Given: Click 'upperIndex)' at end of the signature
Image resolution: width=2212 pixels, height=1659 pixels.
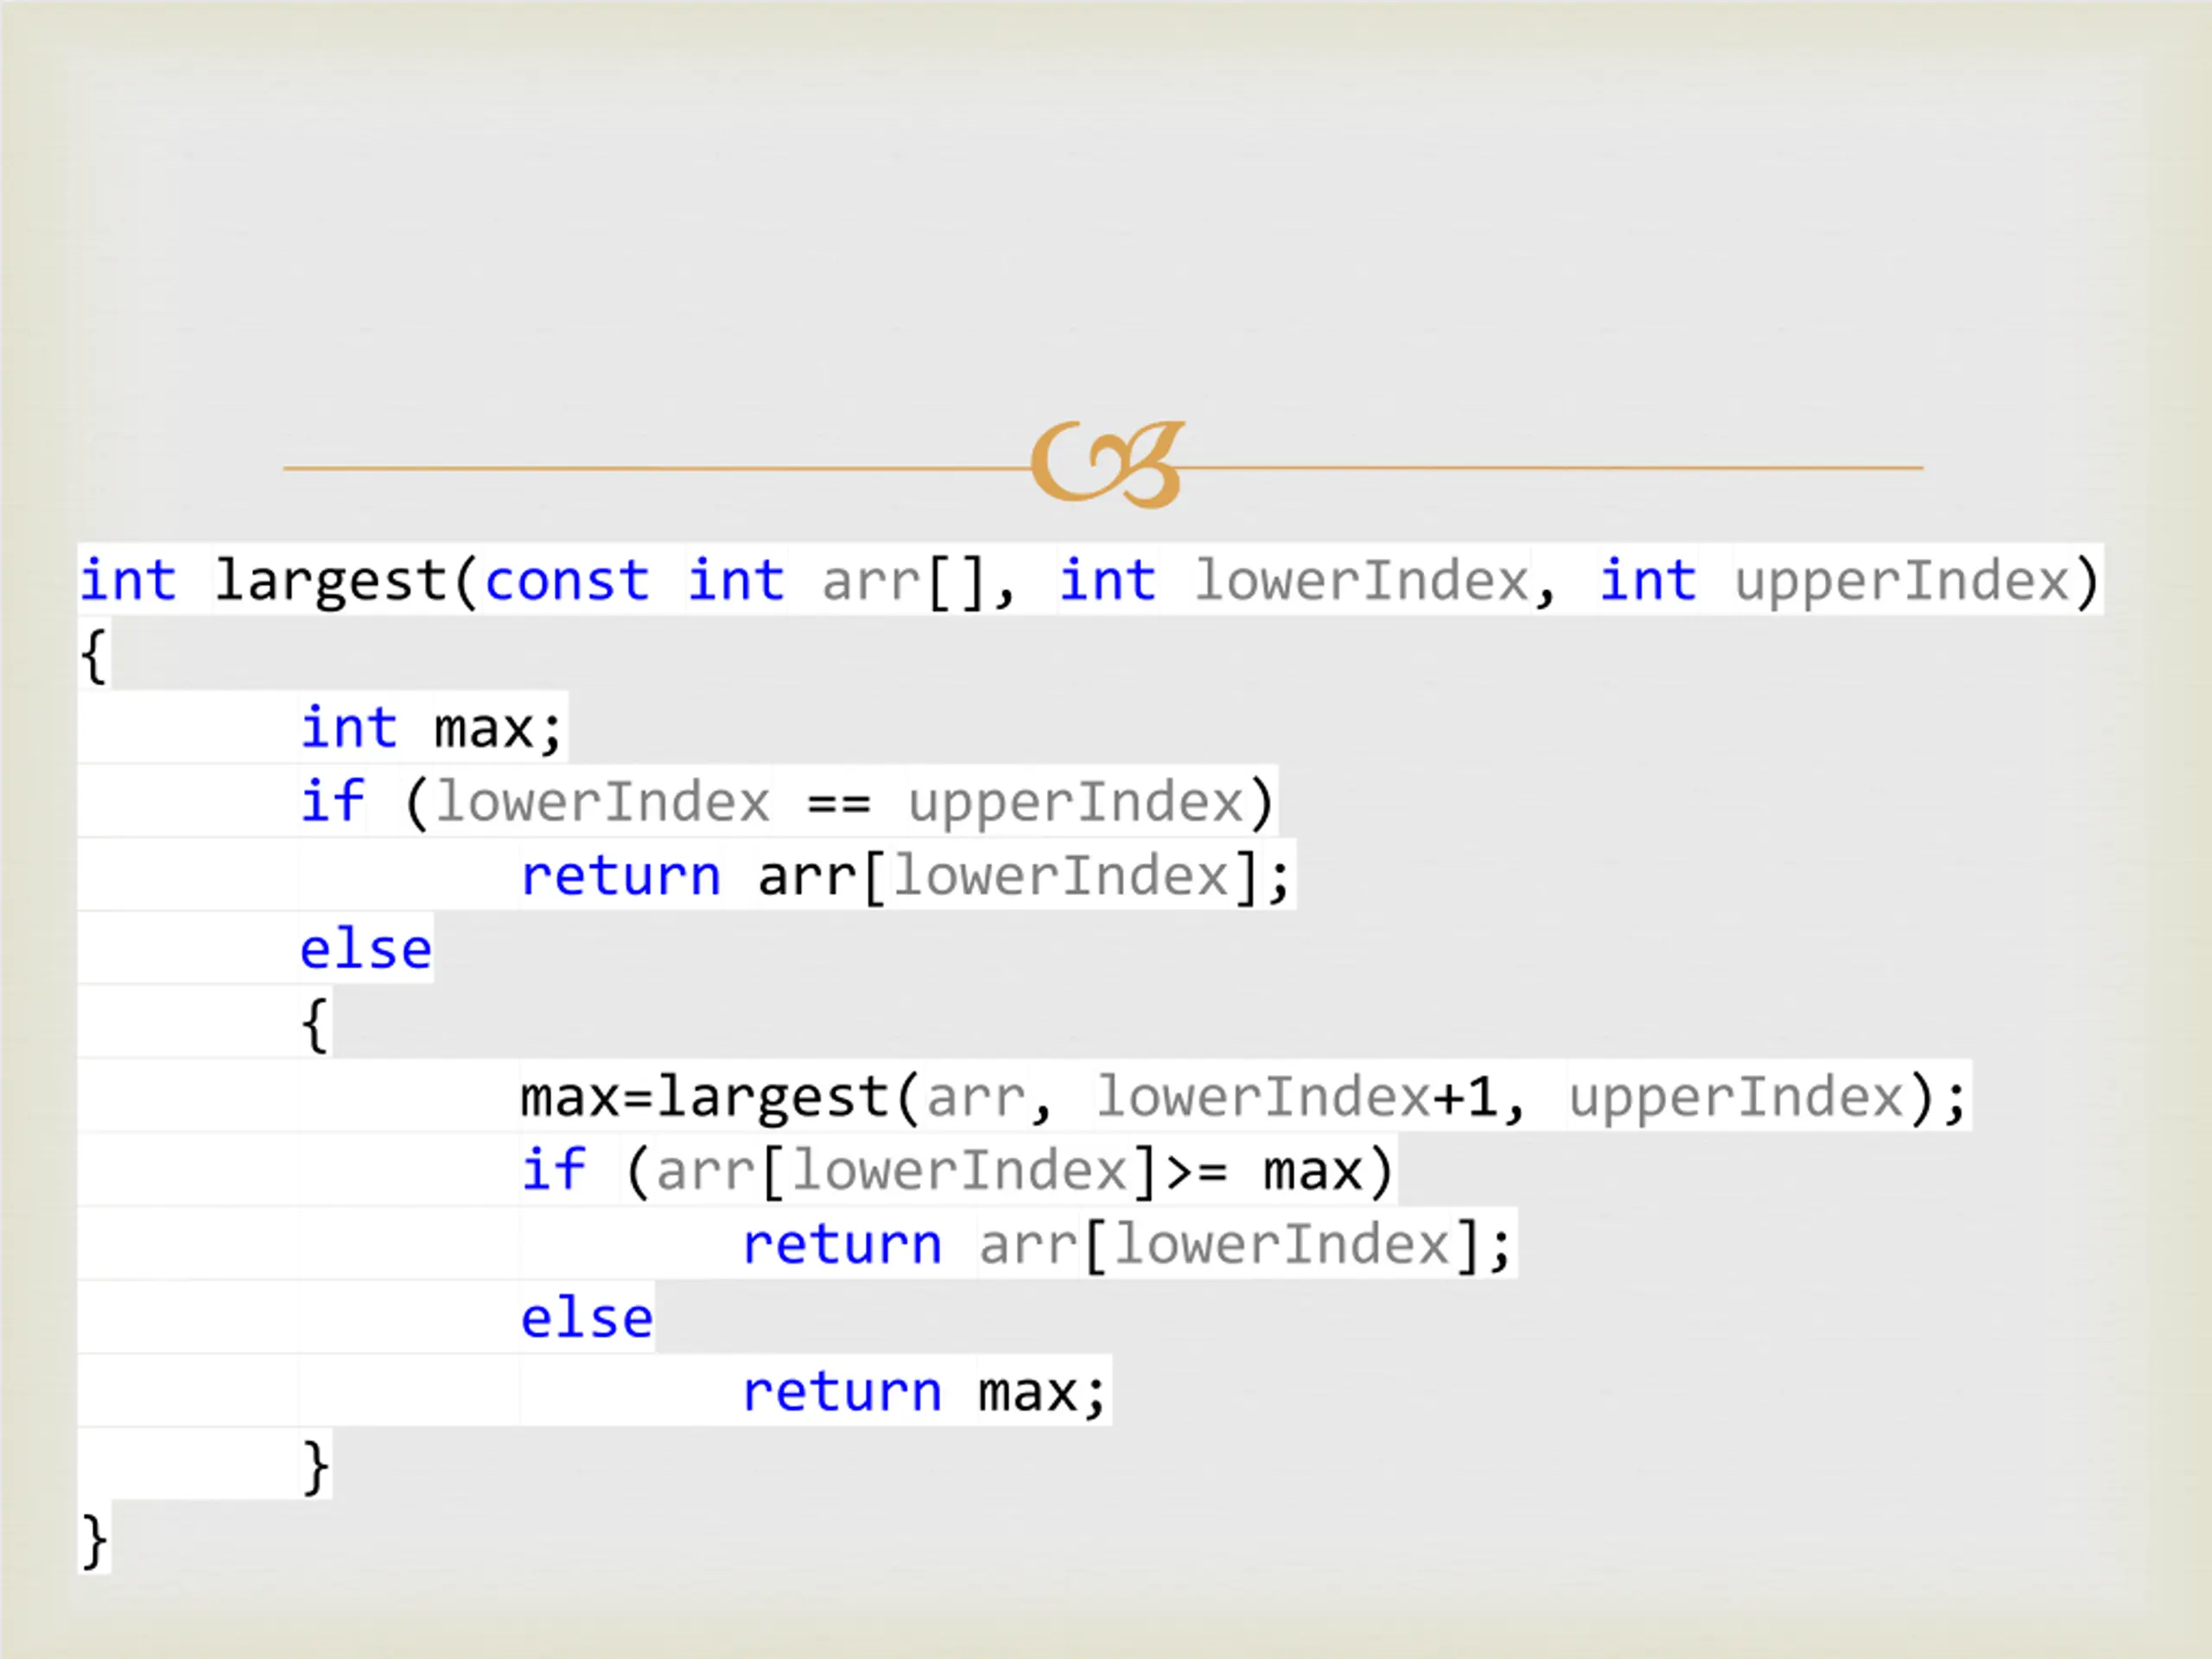Looking at the screenshot, I should [x=1917, y=582].
